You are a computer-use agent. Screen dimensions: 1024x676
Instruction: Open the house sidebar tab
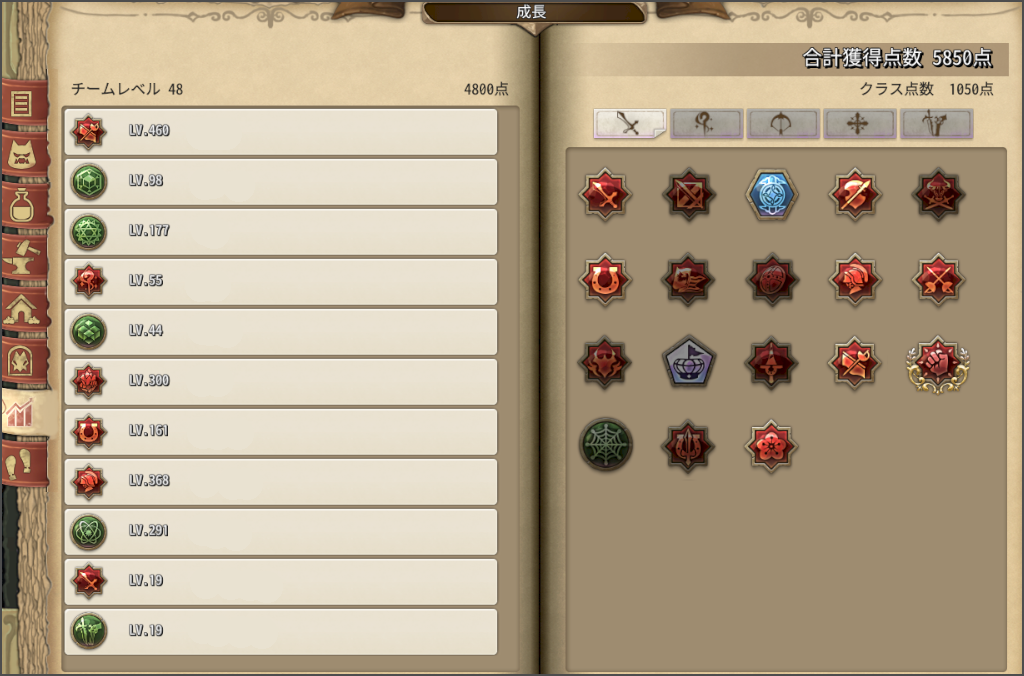click(24, 309)
